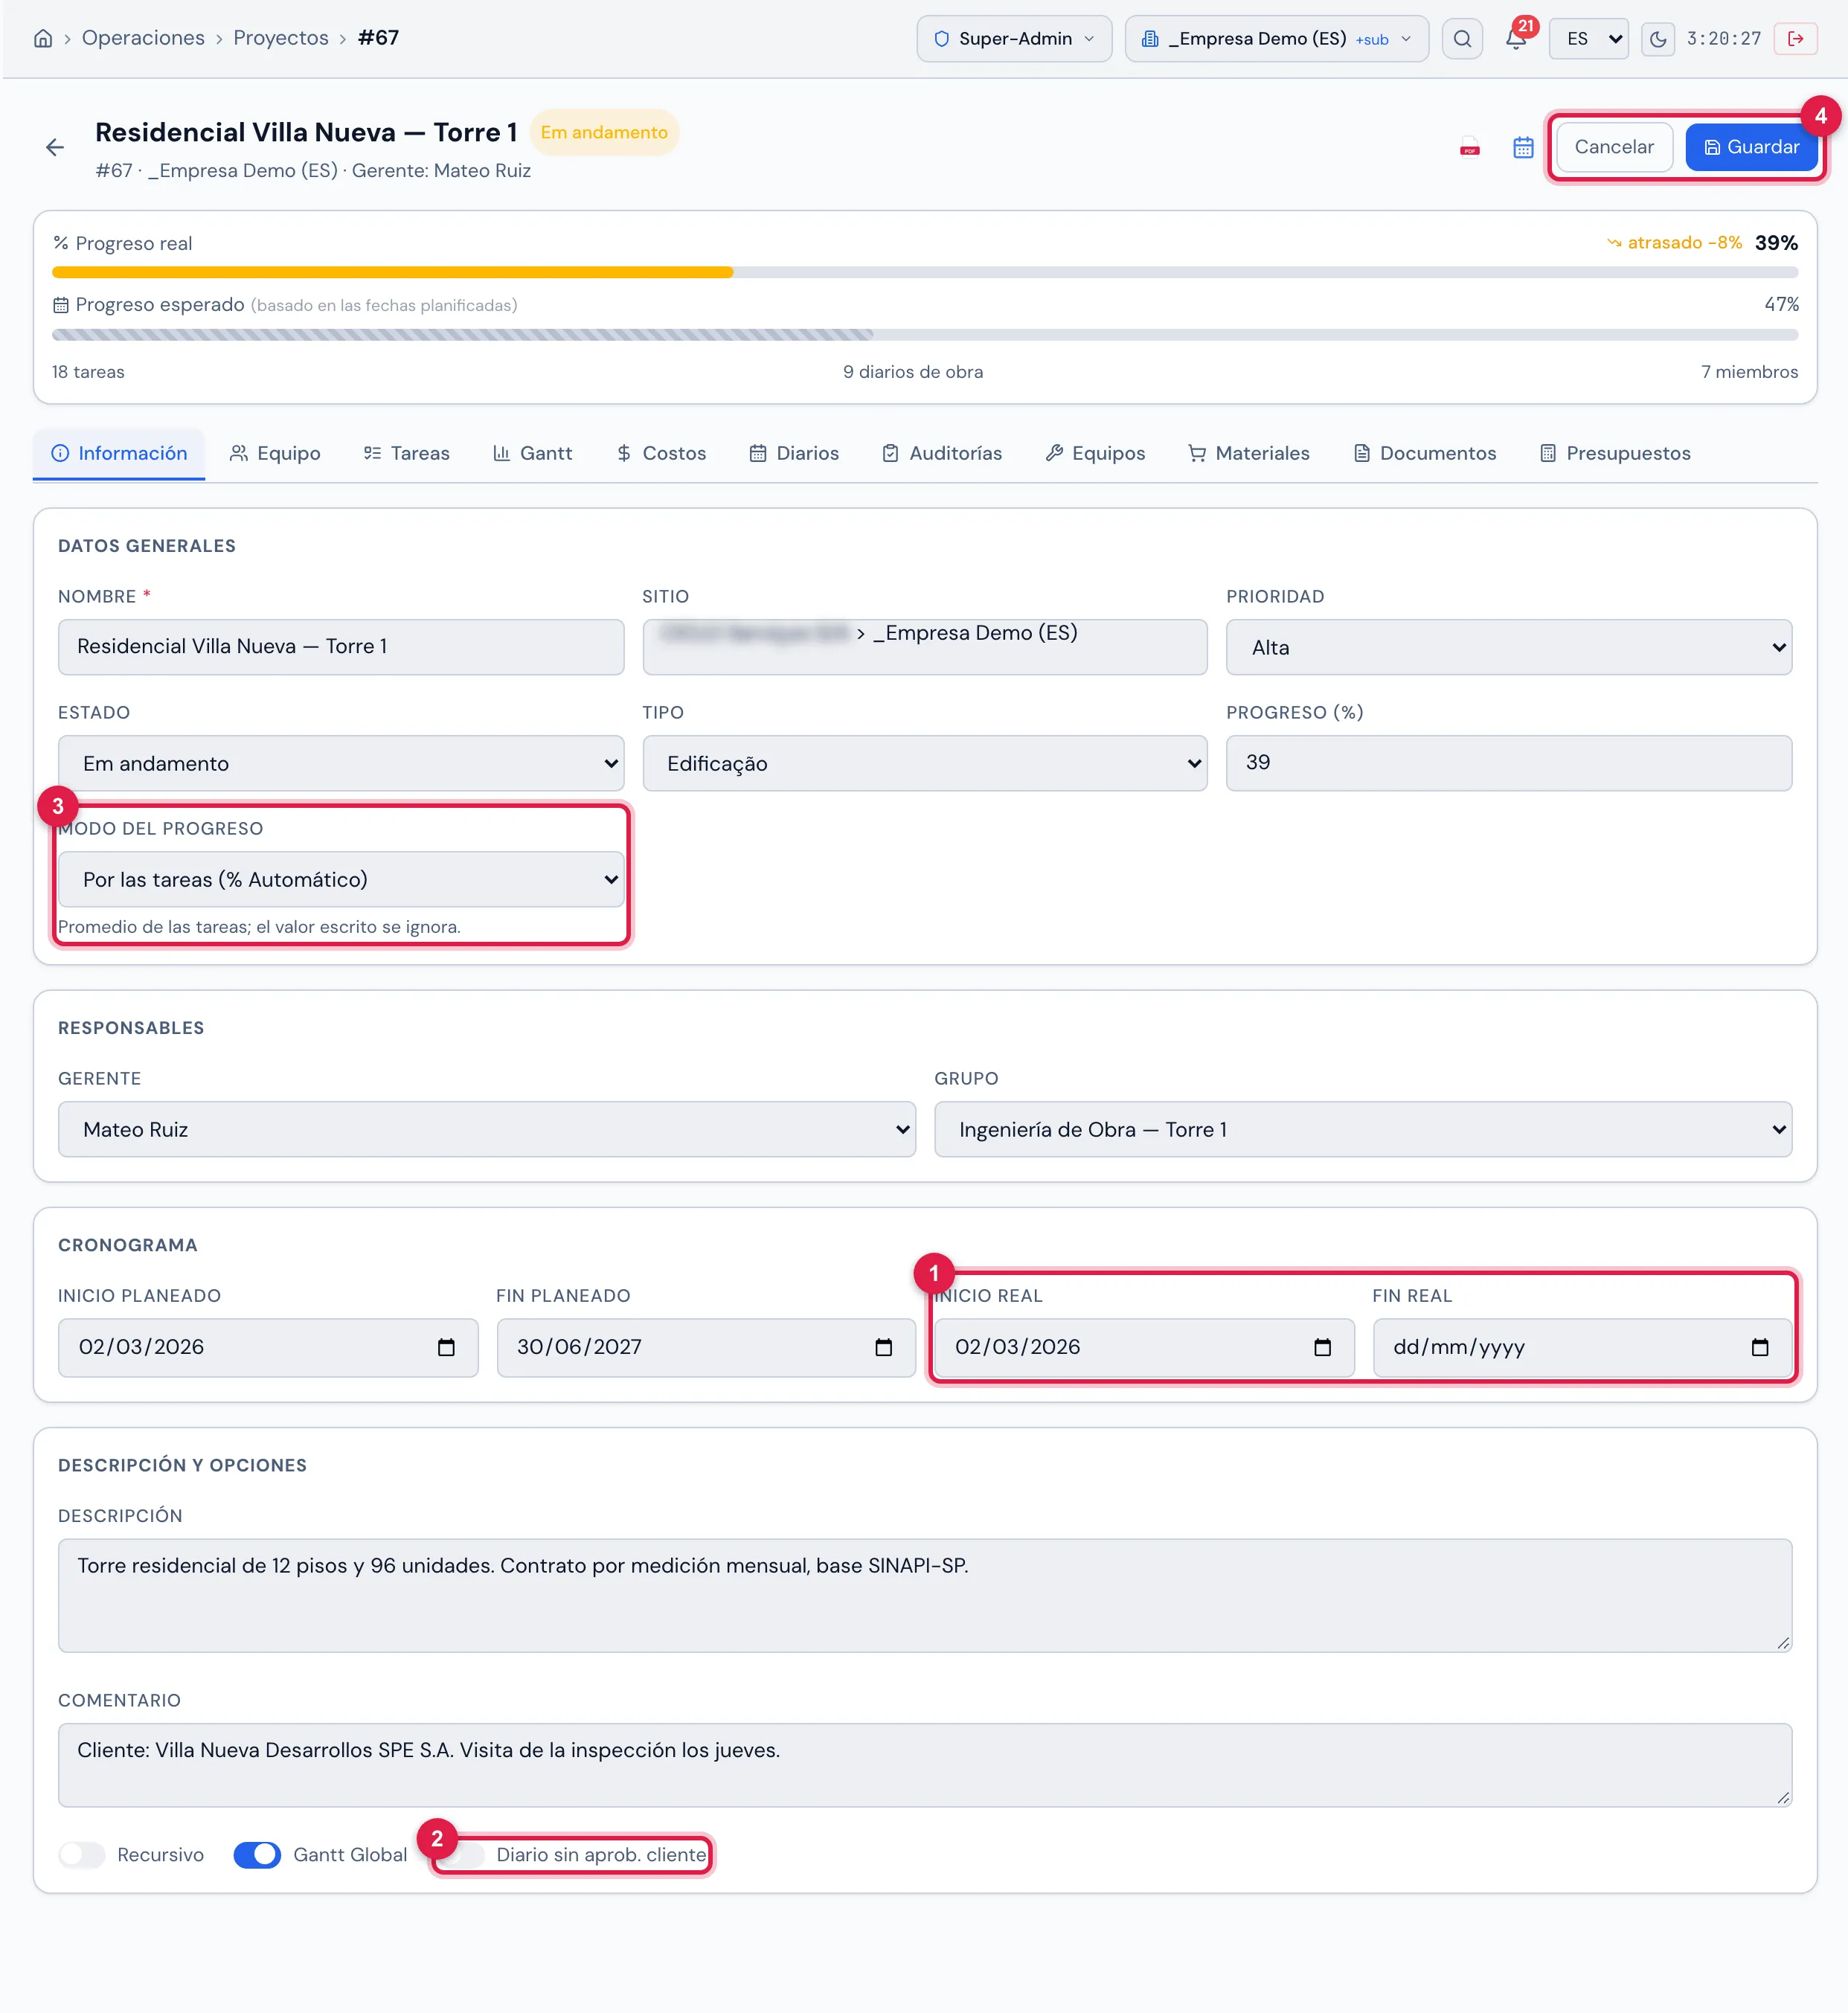Expand the Estado dropdown Em andamento
1848x2013 pixels.
[x=341, y=763]
